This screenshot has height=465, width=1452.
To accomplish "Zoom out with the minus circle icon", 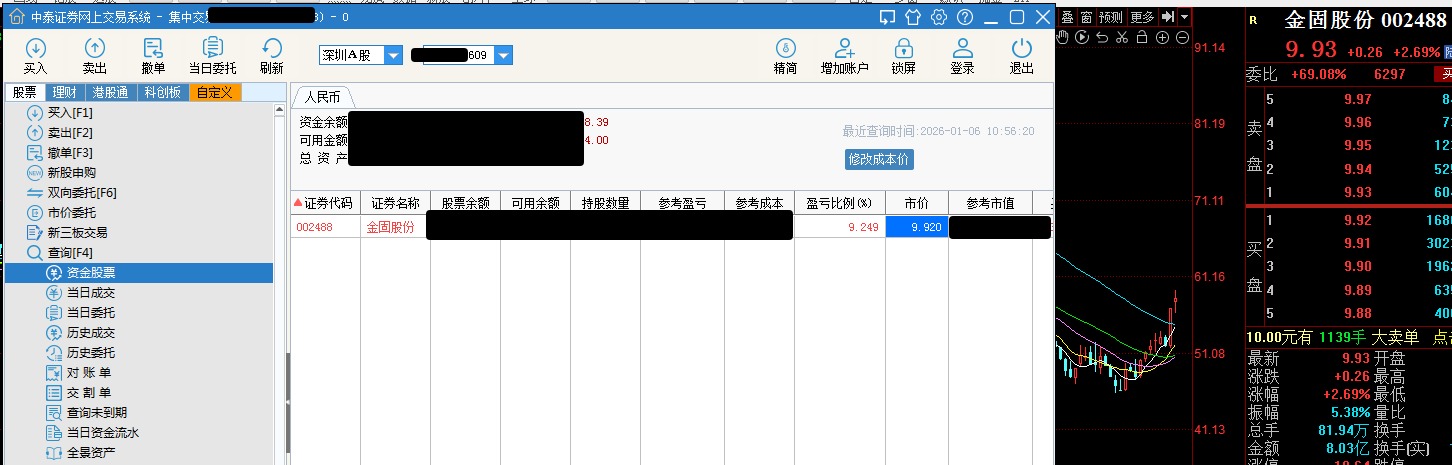I will point(1182,38).
